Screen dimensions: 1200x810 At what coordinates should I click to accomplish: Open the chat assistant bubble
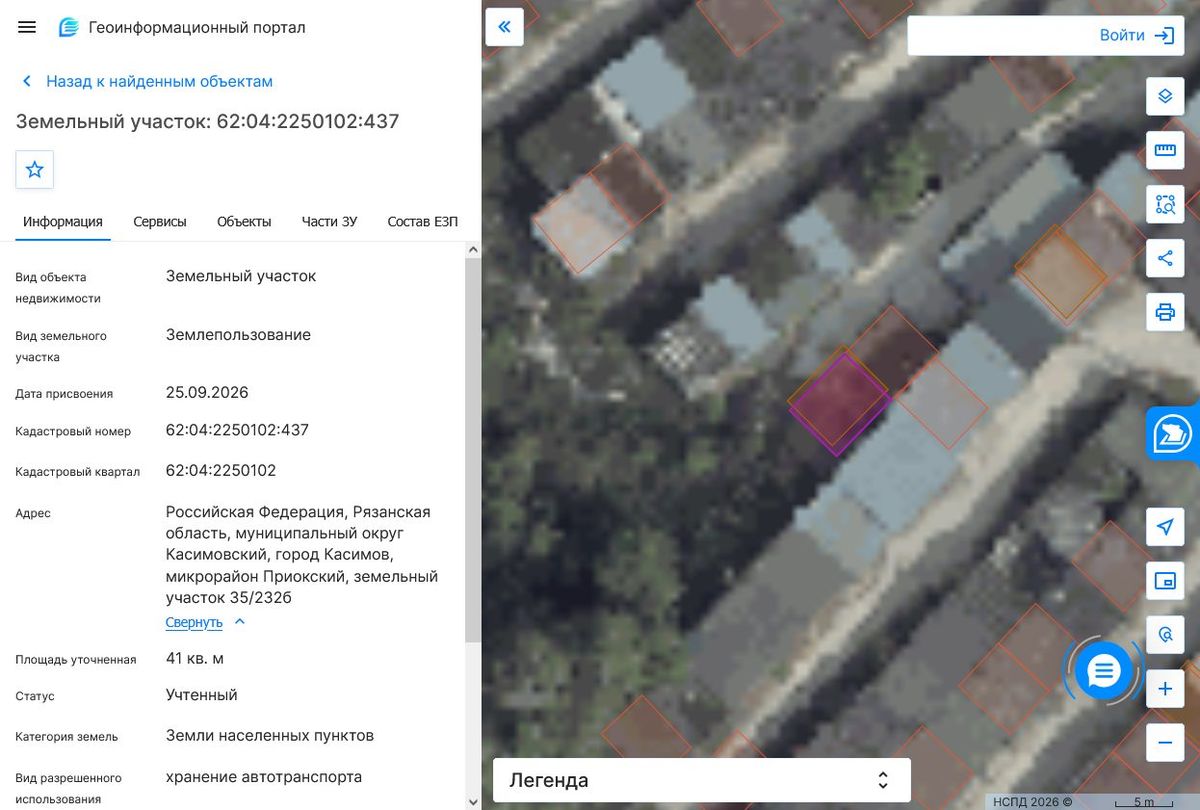[x=1104, y=670]
